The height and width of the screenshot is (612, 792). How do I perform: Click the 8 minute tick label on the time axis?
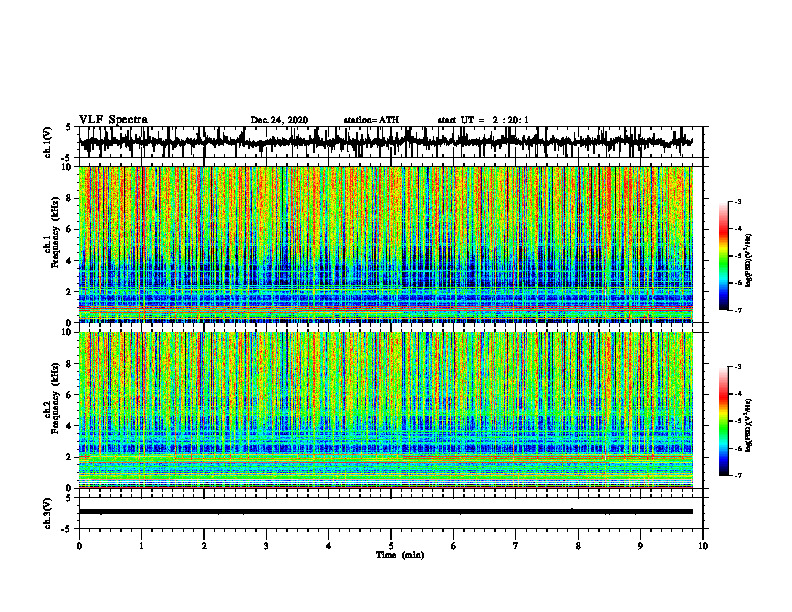pyautogui.click(x=578, y=546)
